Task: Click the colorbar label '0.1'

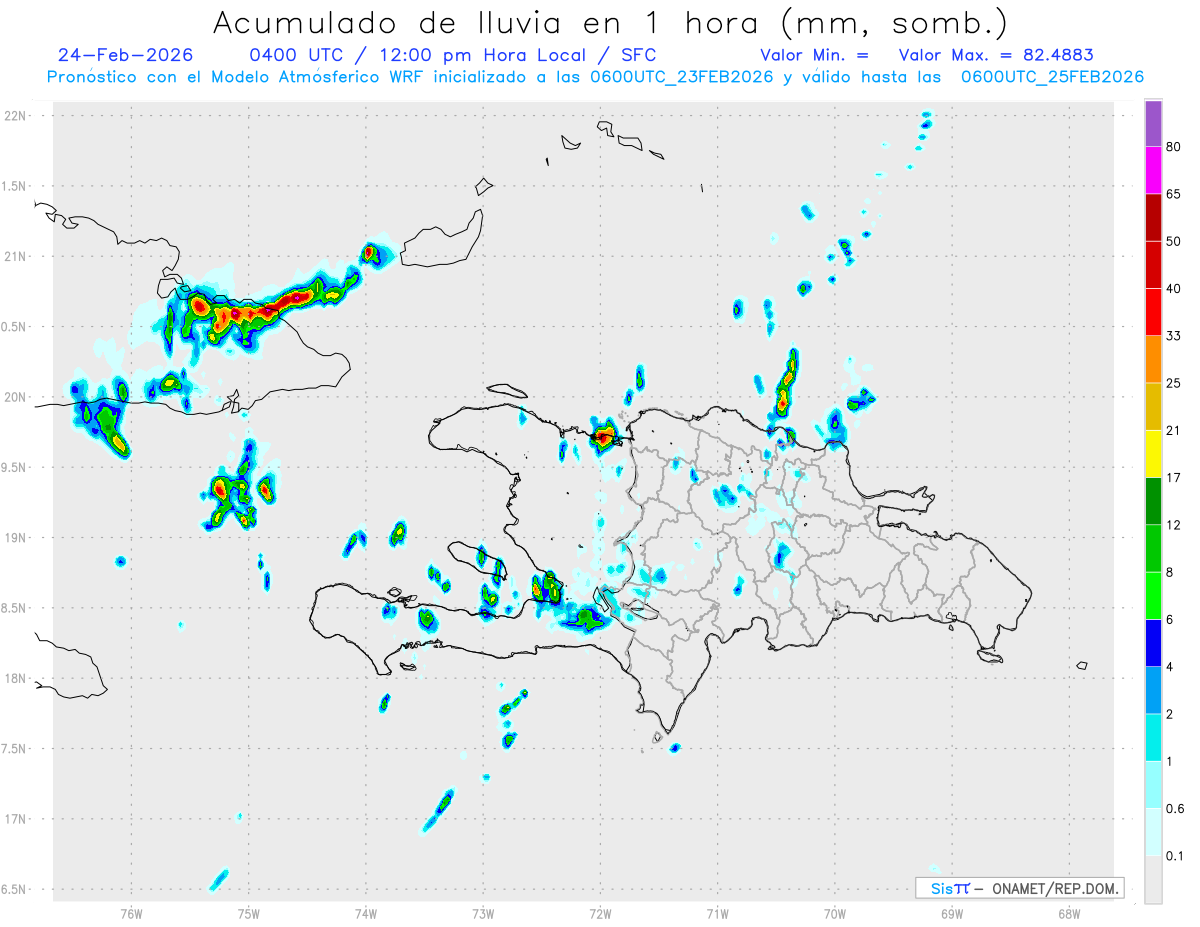Action: (1175, 856)
